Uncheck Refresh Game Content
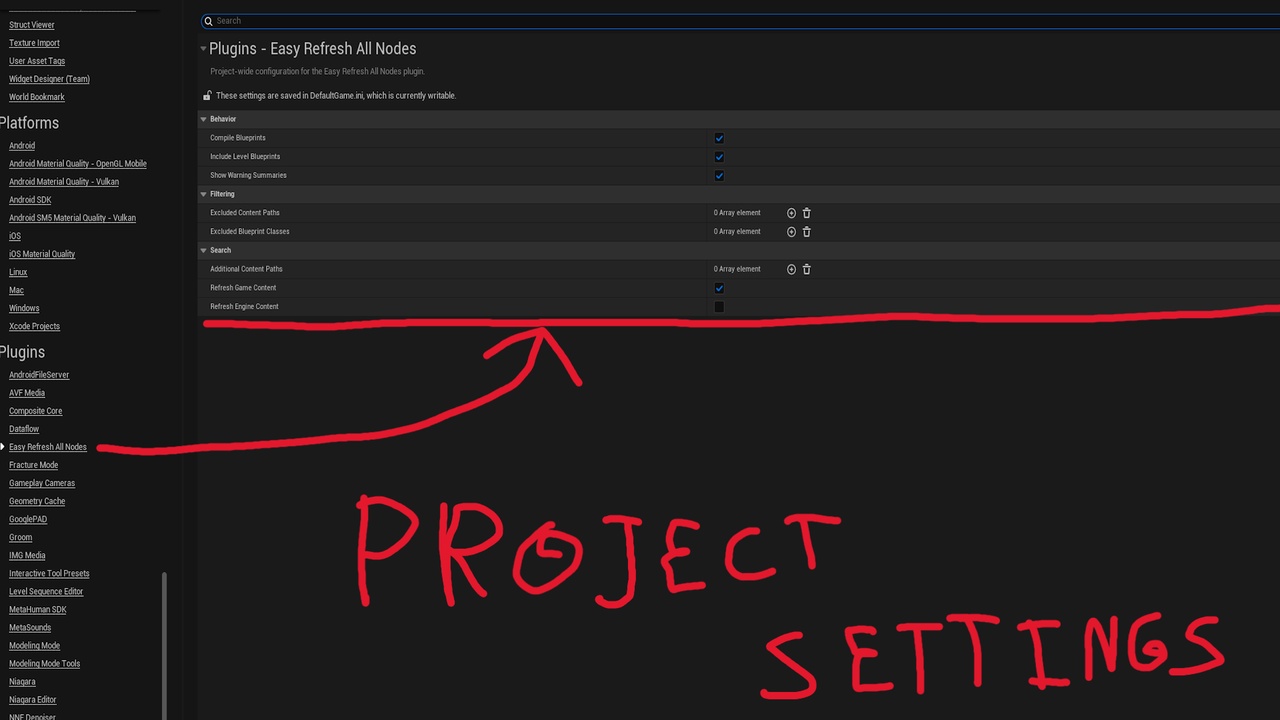 (x=719, y=288)
